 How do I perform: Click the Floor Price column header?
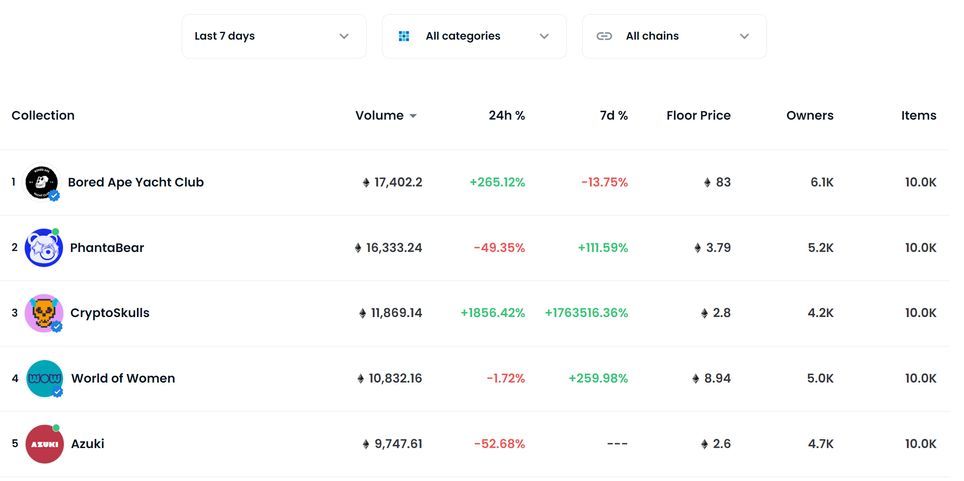click(698, 116)
